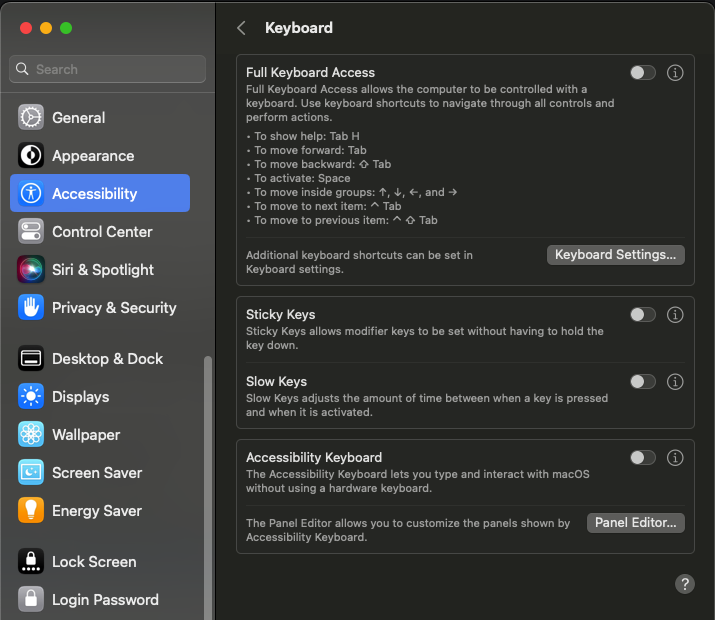
Task: Select Displays in the sidebar
Action: click(x=80, y=396)
